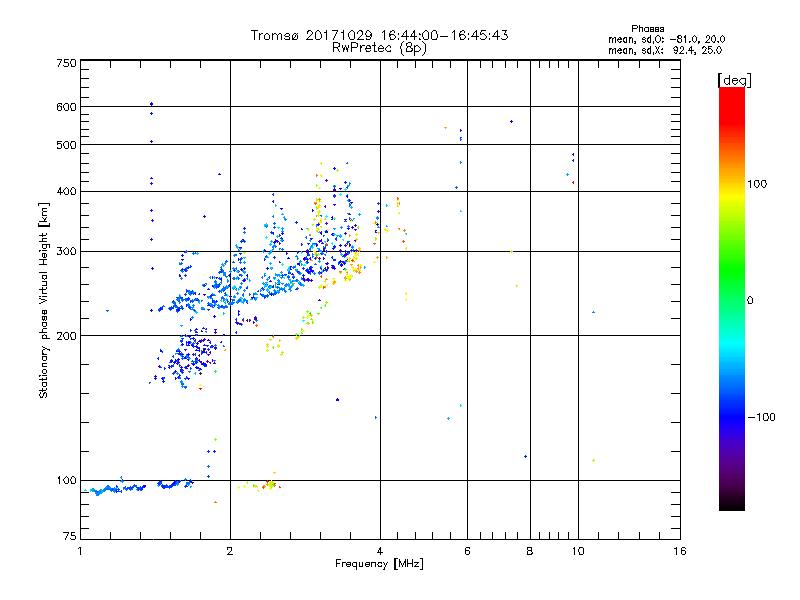
Task: Click y-axis tick label '400'
Action: 66,192
